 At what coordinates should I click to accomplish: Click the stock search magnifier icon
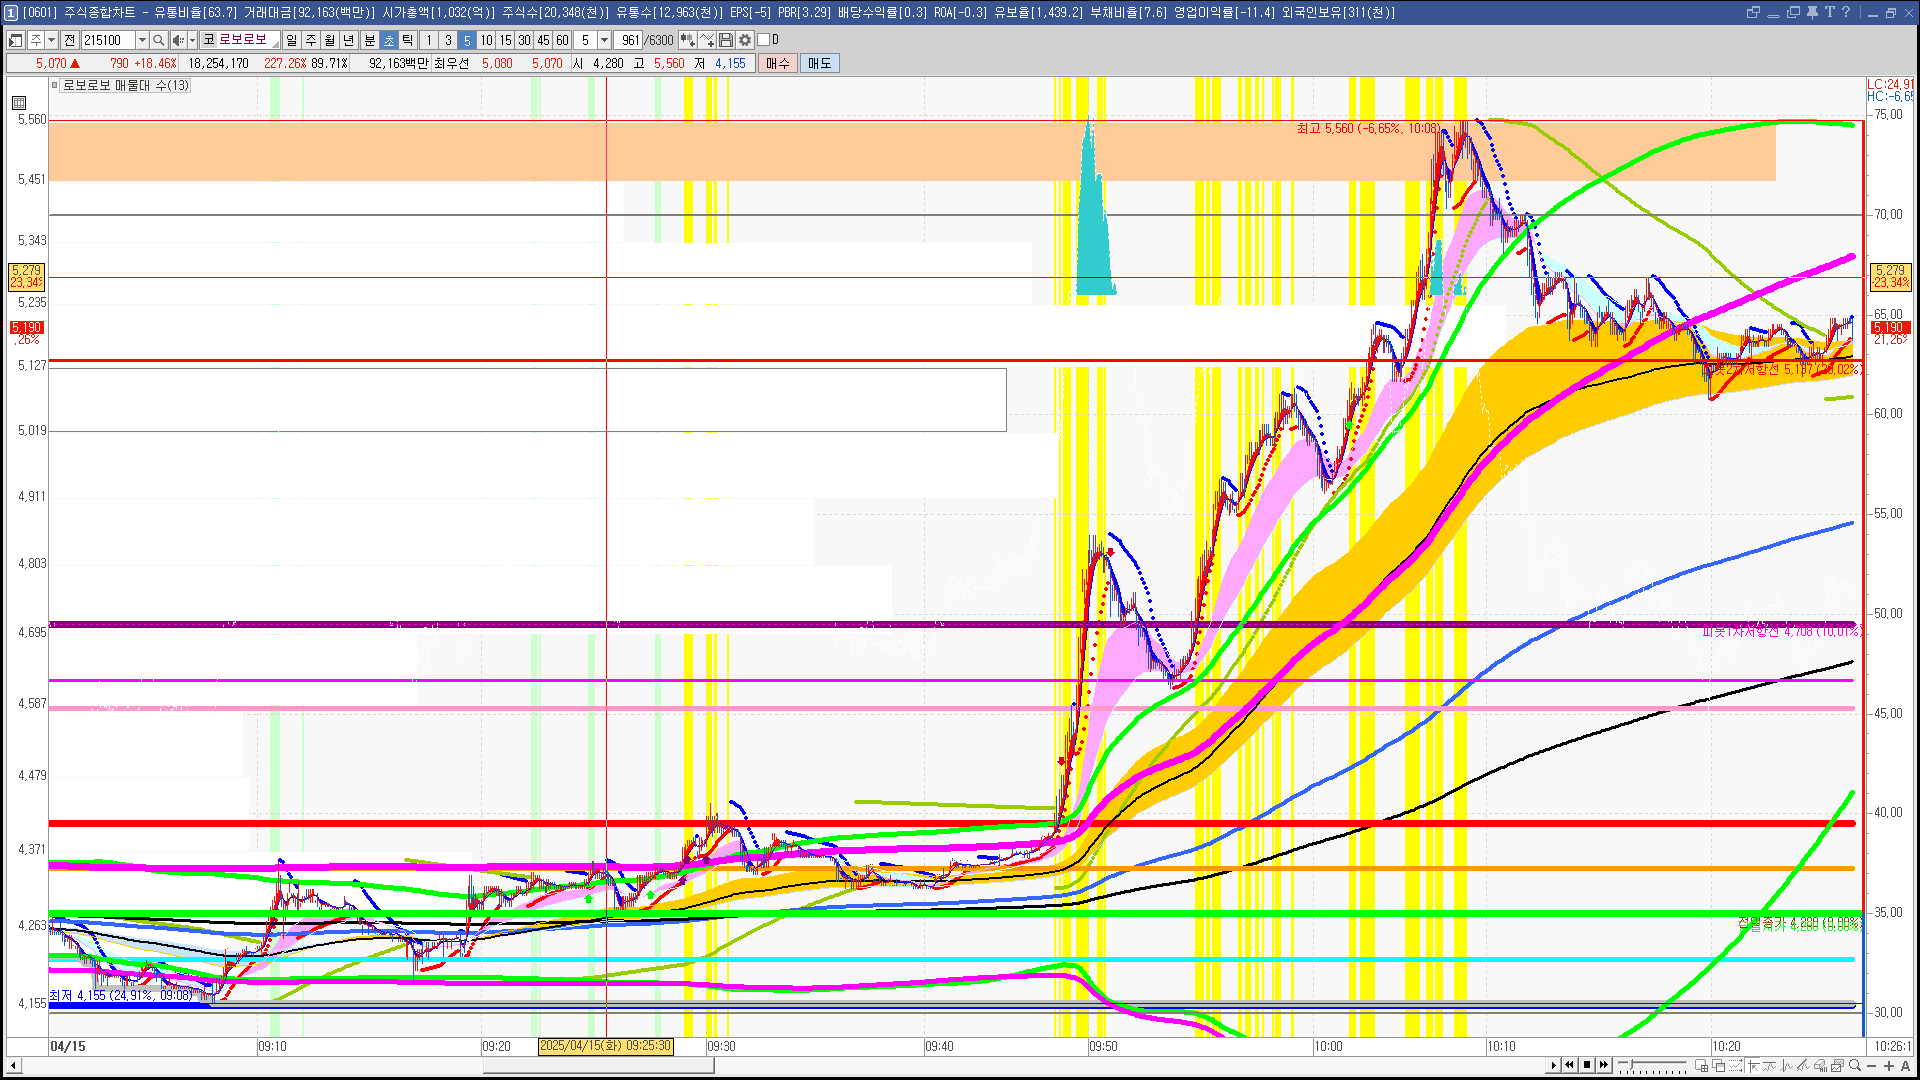pyautogui.click(x=158, y=40)
